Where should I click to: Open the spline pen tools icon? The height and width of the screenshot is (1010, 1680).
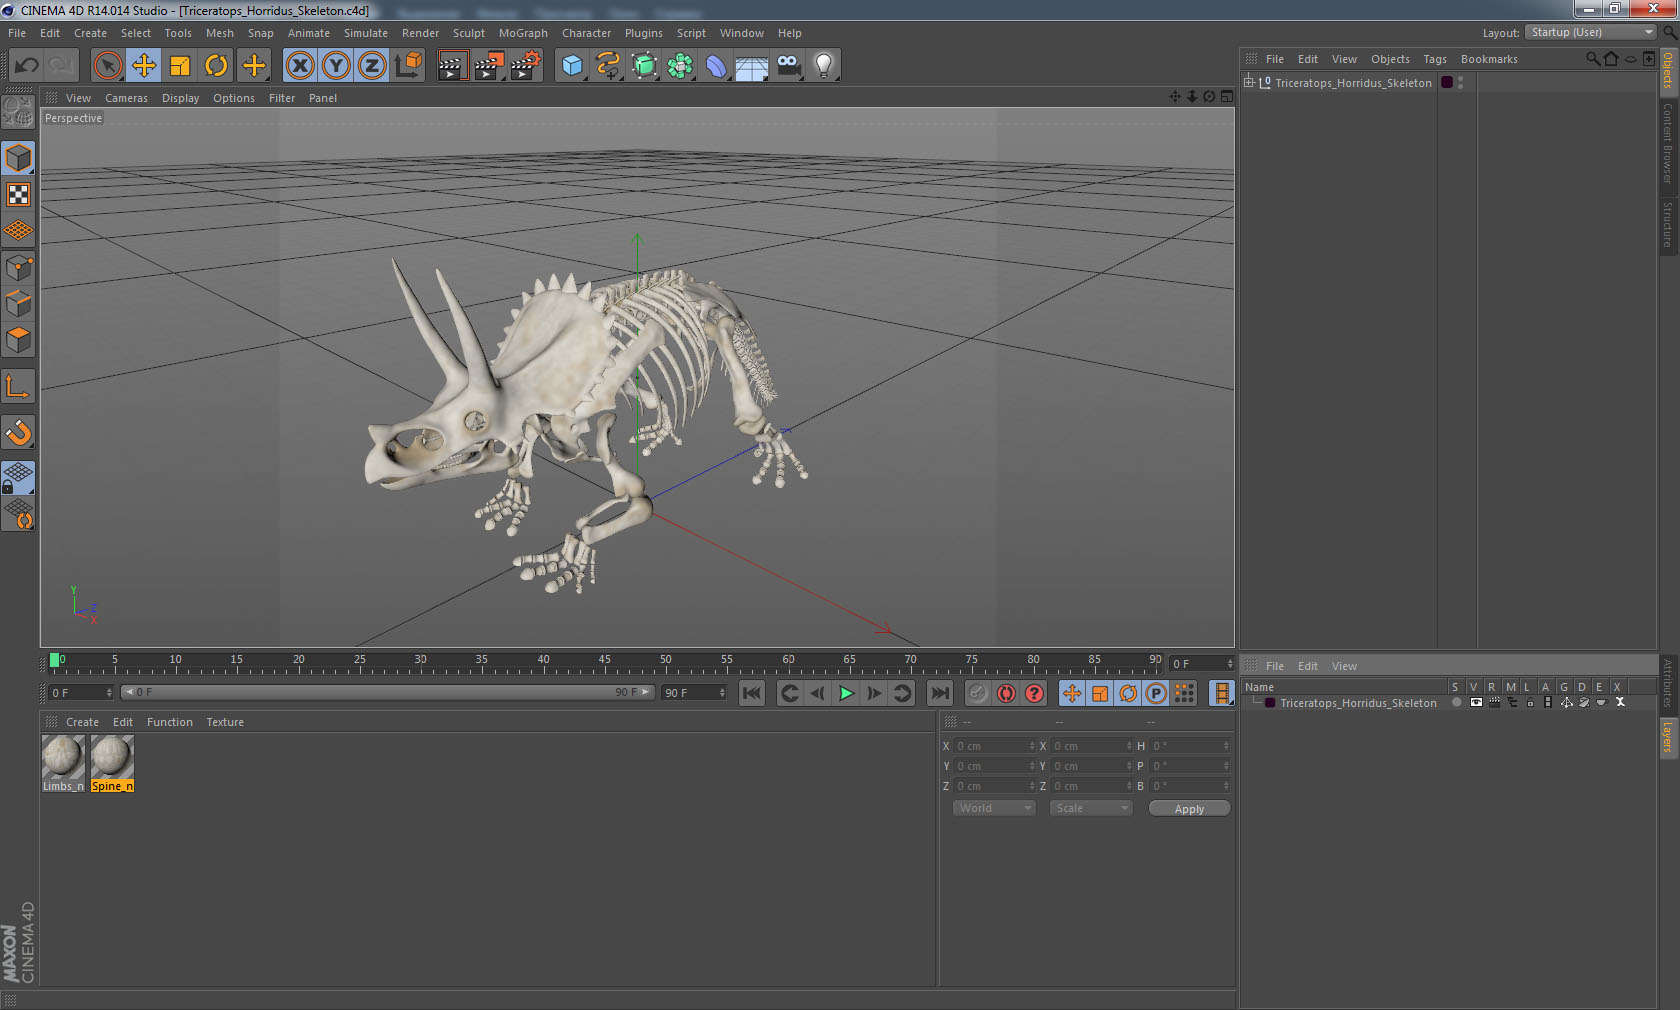pos(608,66)
